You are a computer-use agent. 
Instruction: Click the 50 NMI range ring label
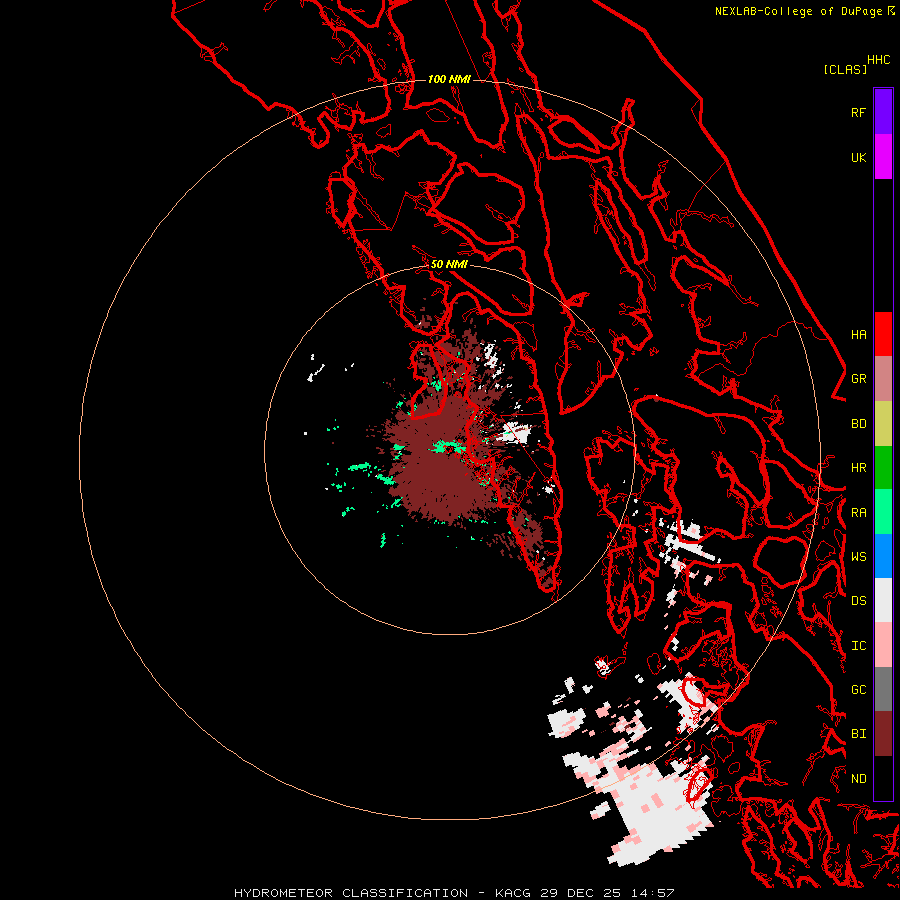point(449,264)
